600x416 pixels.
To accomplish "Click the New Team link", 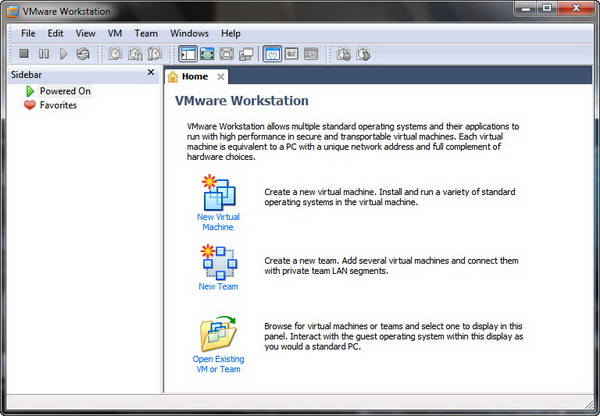I will [x=218, y=287].
